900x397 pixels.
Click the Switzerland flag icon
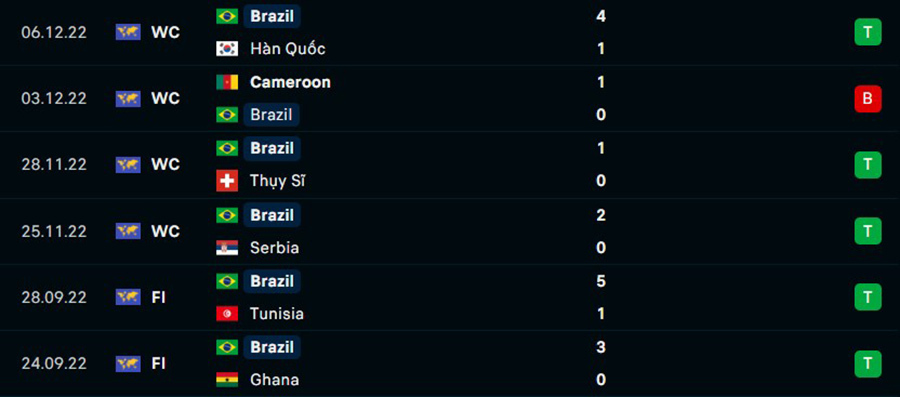click(227, 181)
